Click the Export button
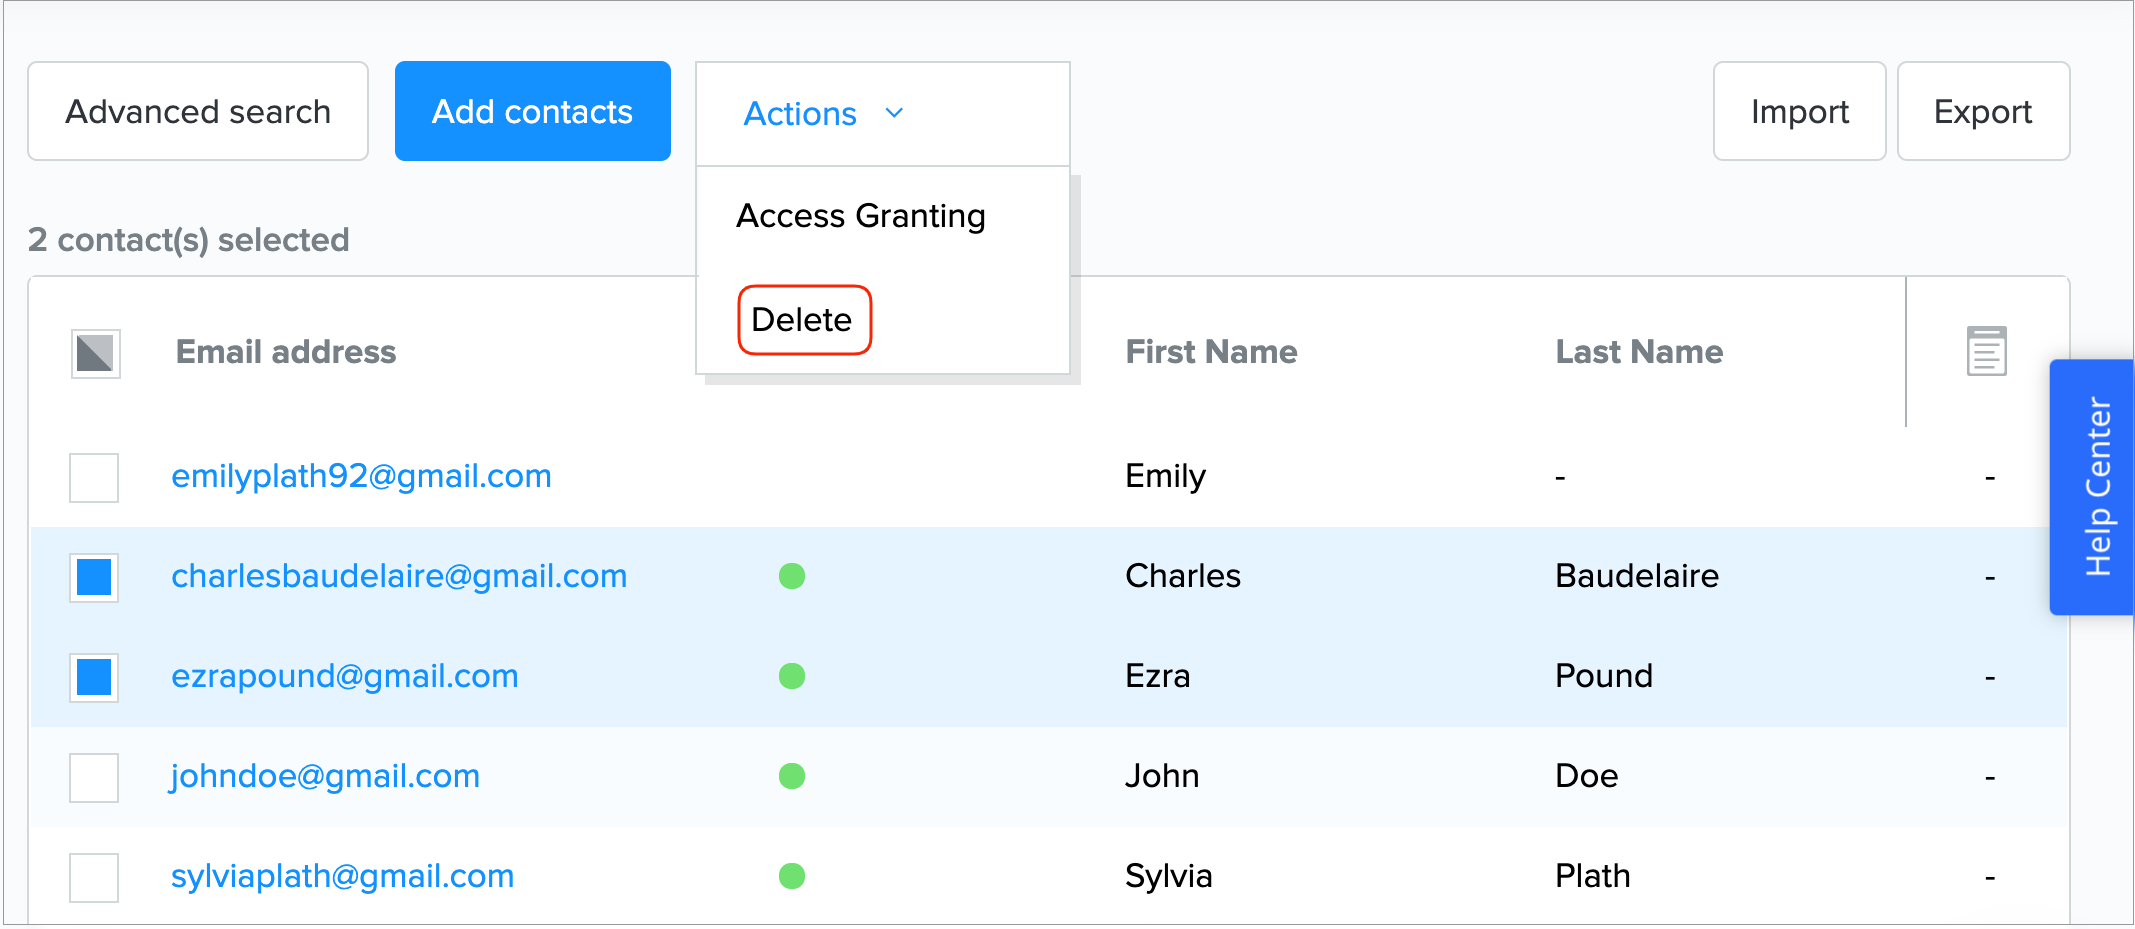2135x929 pixels. (x=1982, y=112)
